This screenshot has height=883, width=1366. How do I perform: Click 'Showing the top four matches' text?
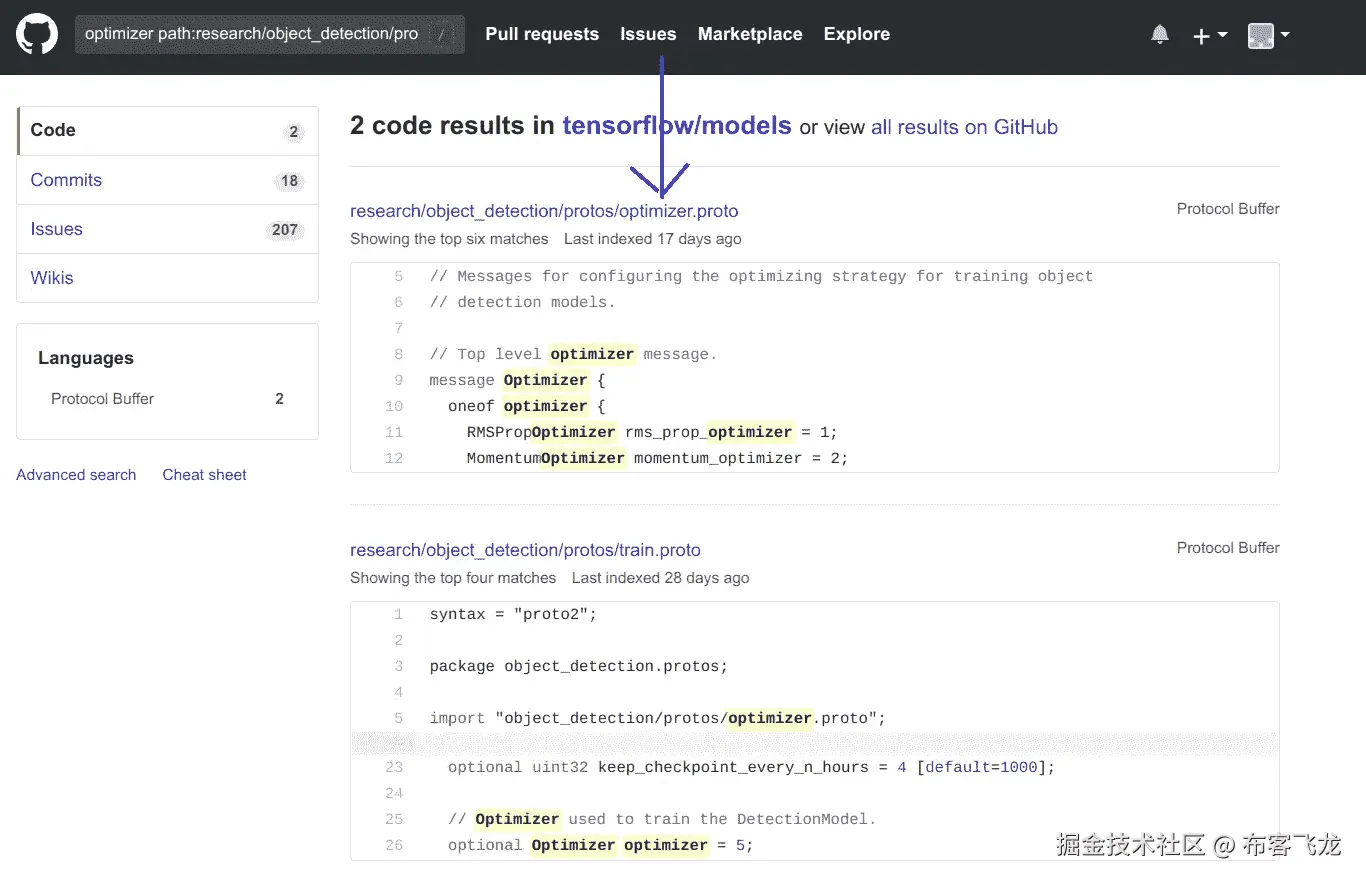[453, 578]
